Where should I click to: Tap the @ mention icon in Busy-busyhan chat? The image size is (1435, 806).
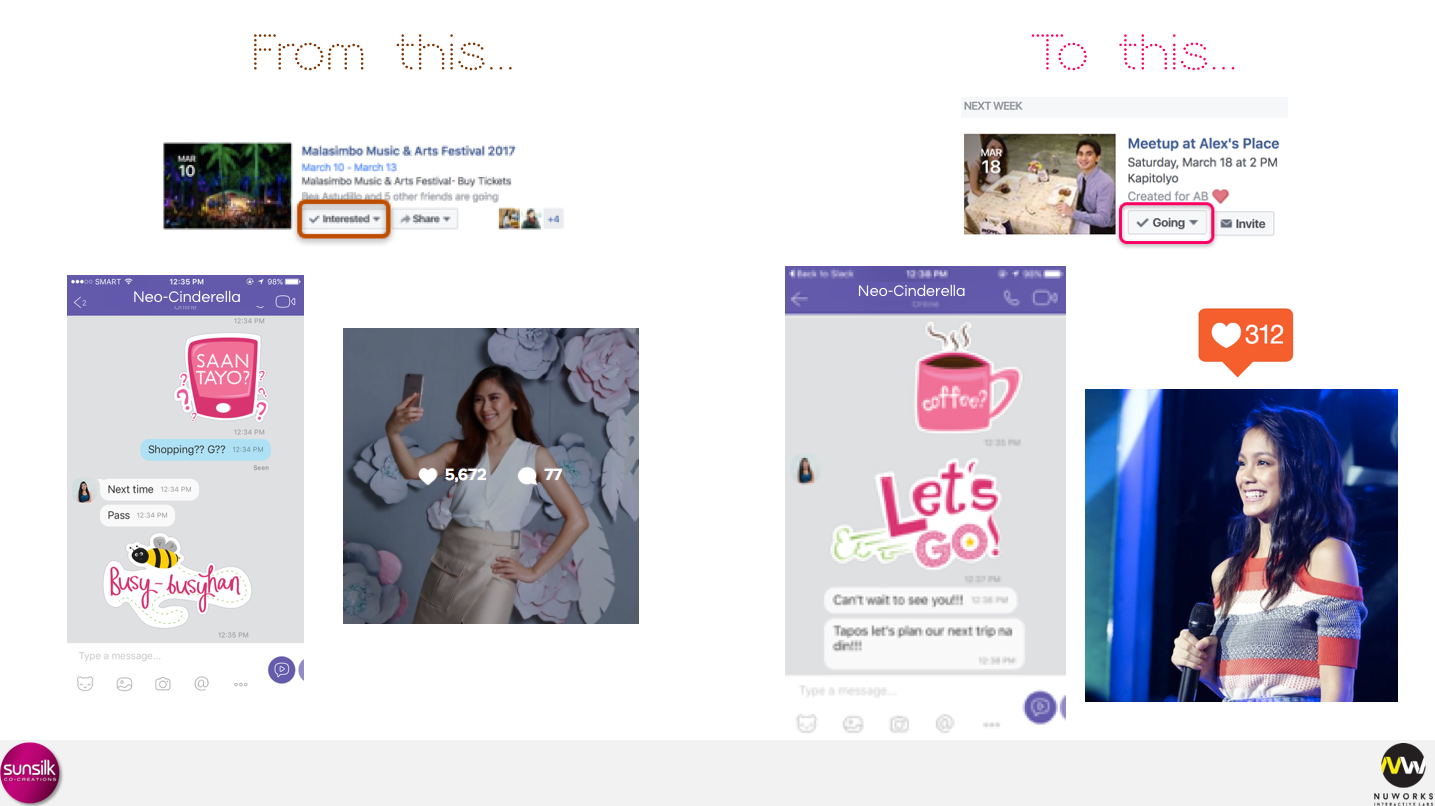coord(201,684)
